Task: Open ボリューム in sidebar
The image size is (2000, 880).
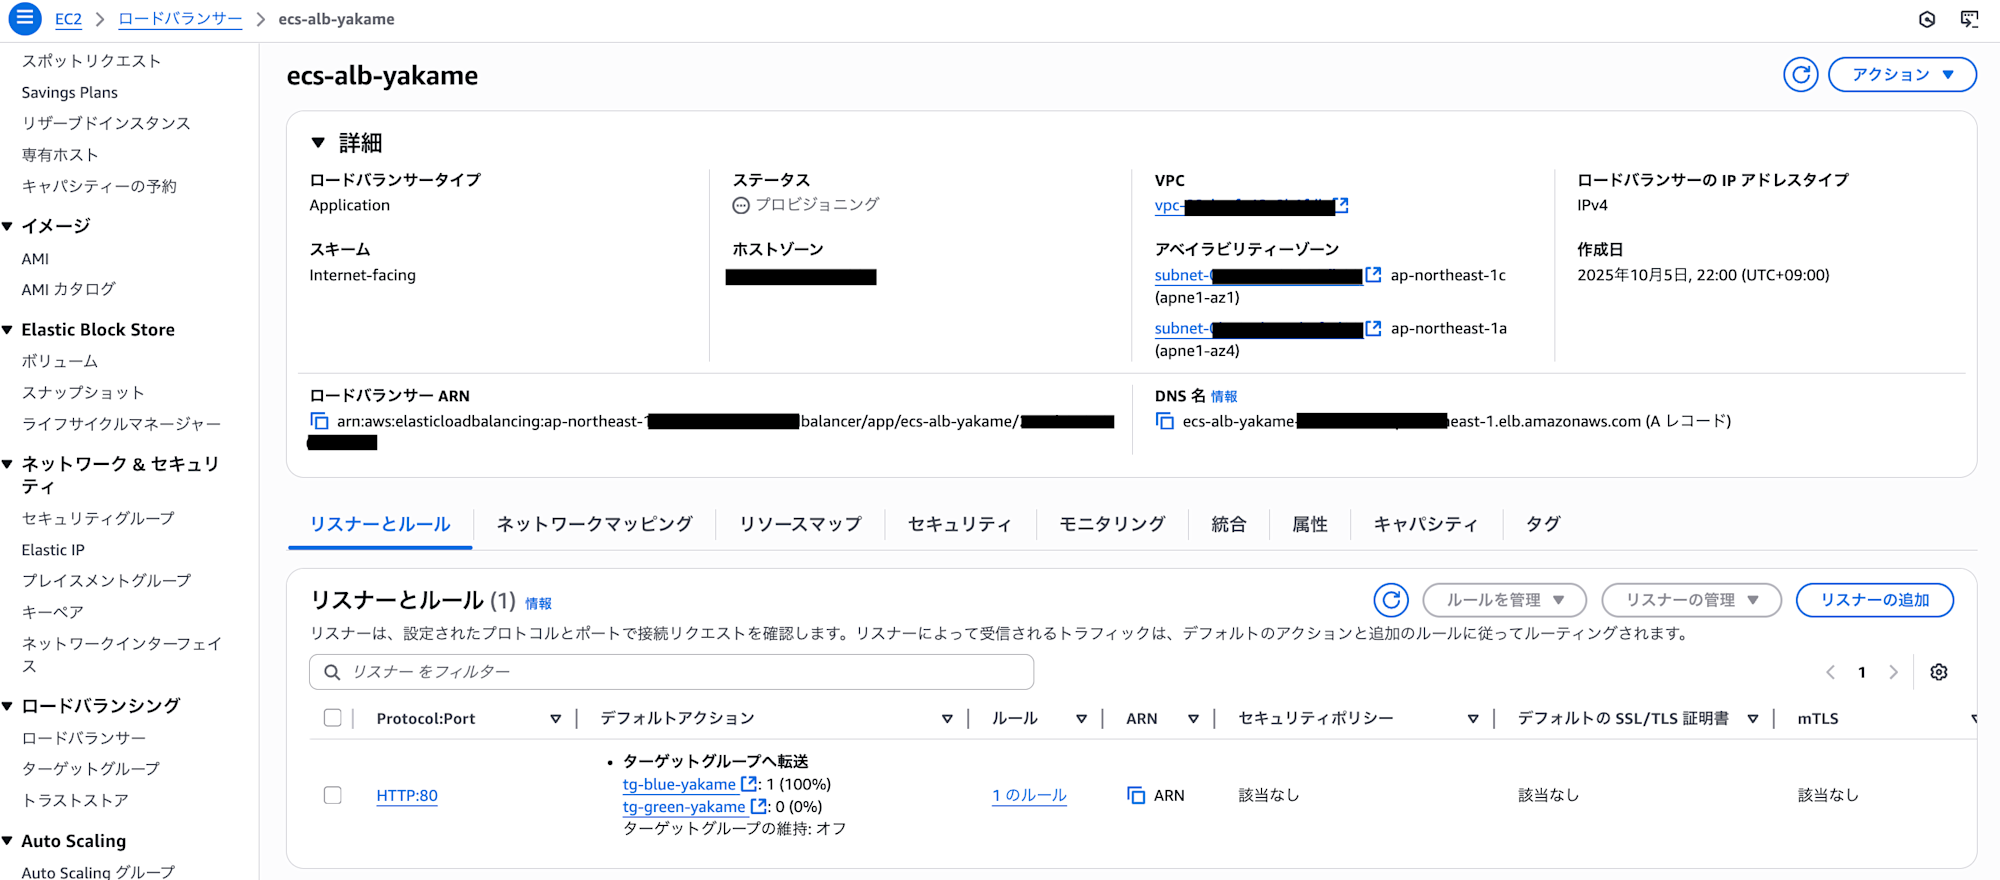Action: tap(60, 361)
